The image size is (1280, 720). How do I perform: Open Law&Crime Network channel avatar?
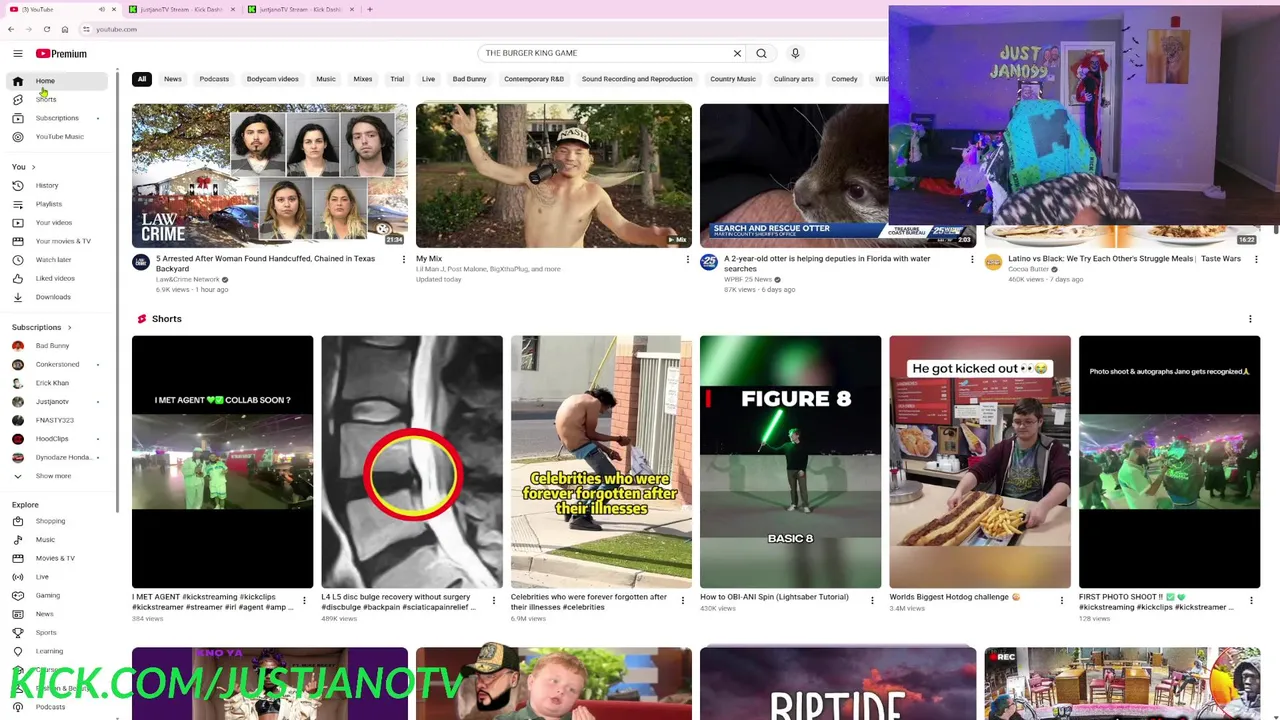click(x=141, y=262)
